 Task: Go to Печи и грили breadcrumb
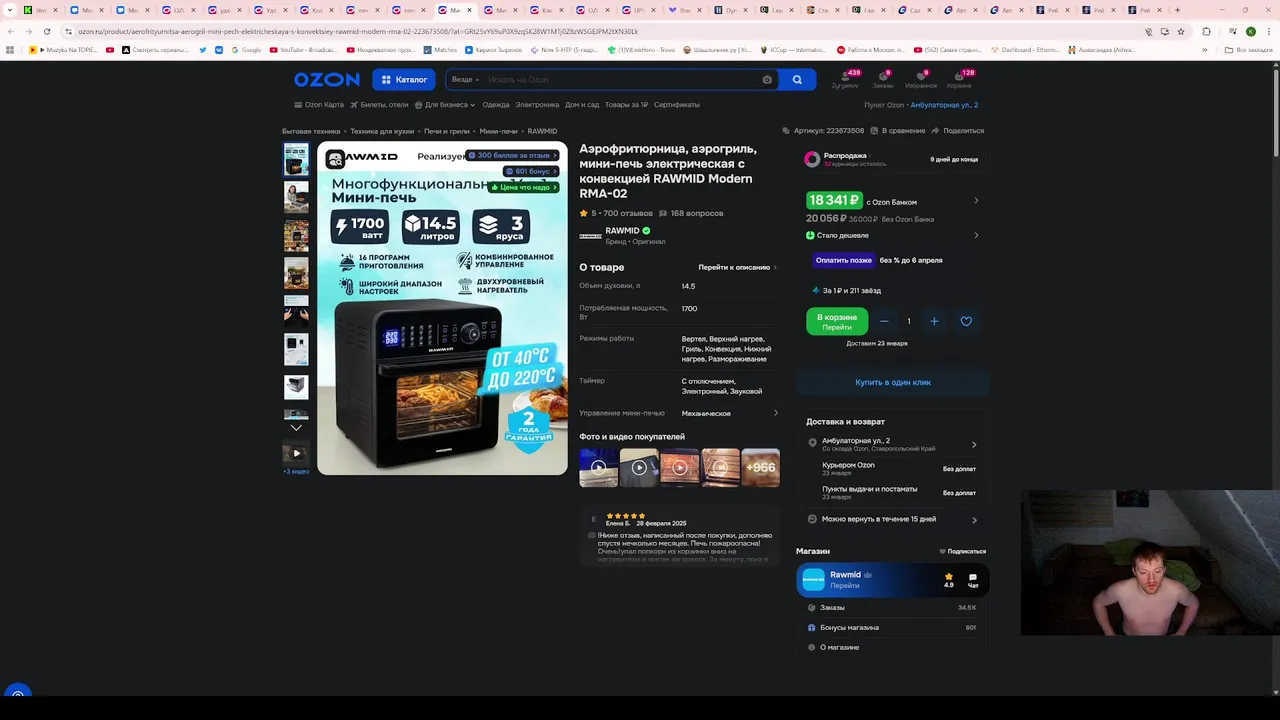[447, 131]
